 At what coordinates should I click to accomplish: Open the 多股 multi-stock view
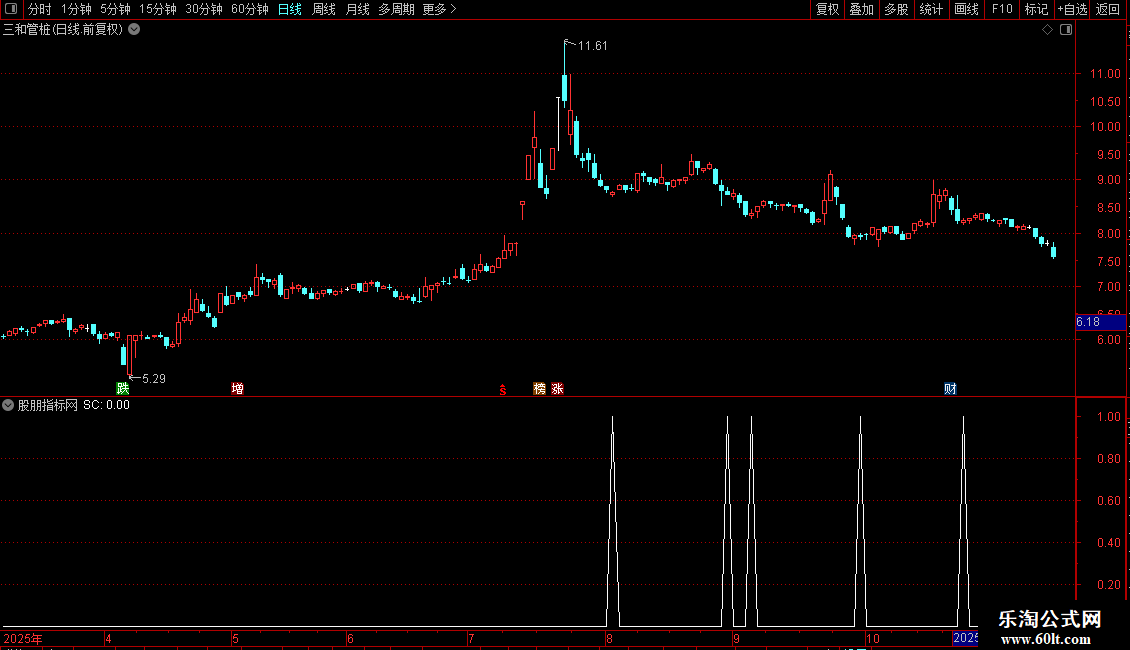click(896, 9)
